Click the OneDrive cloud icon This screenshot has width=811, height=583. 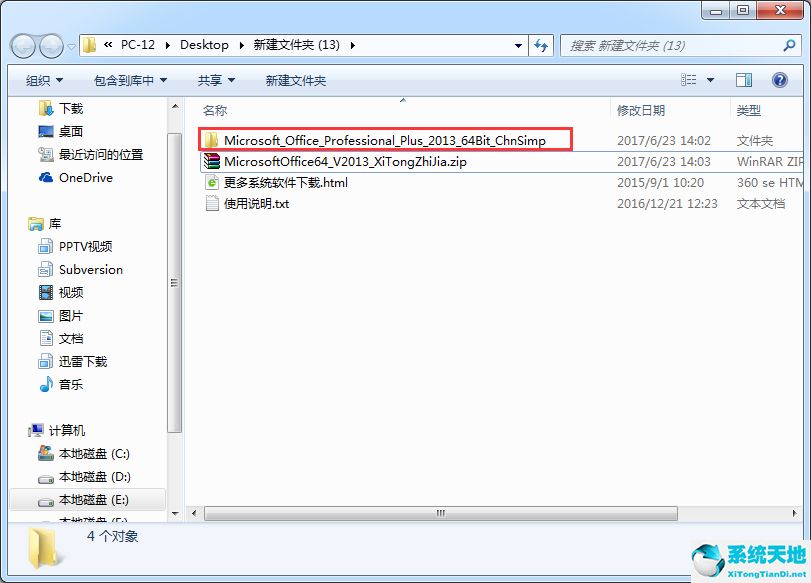click(x=46, y=177)
